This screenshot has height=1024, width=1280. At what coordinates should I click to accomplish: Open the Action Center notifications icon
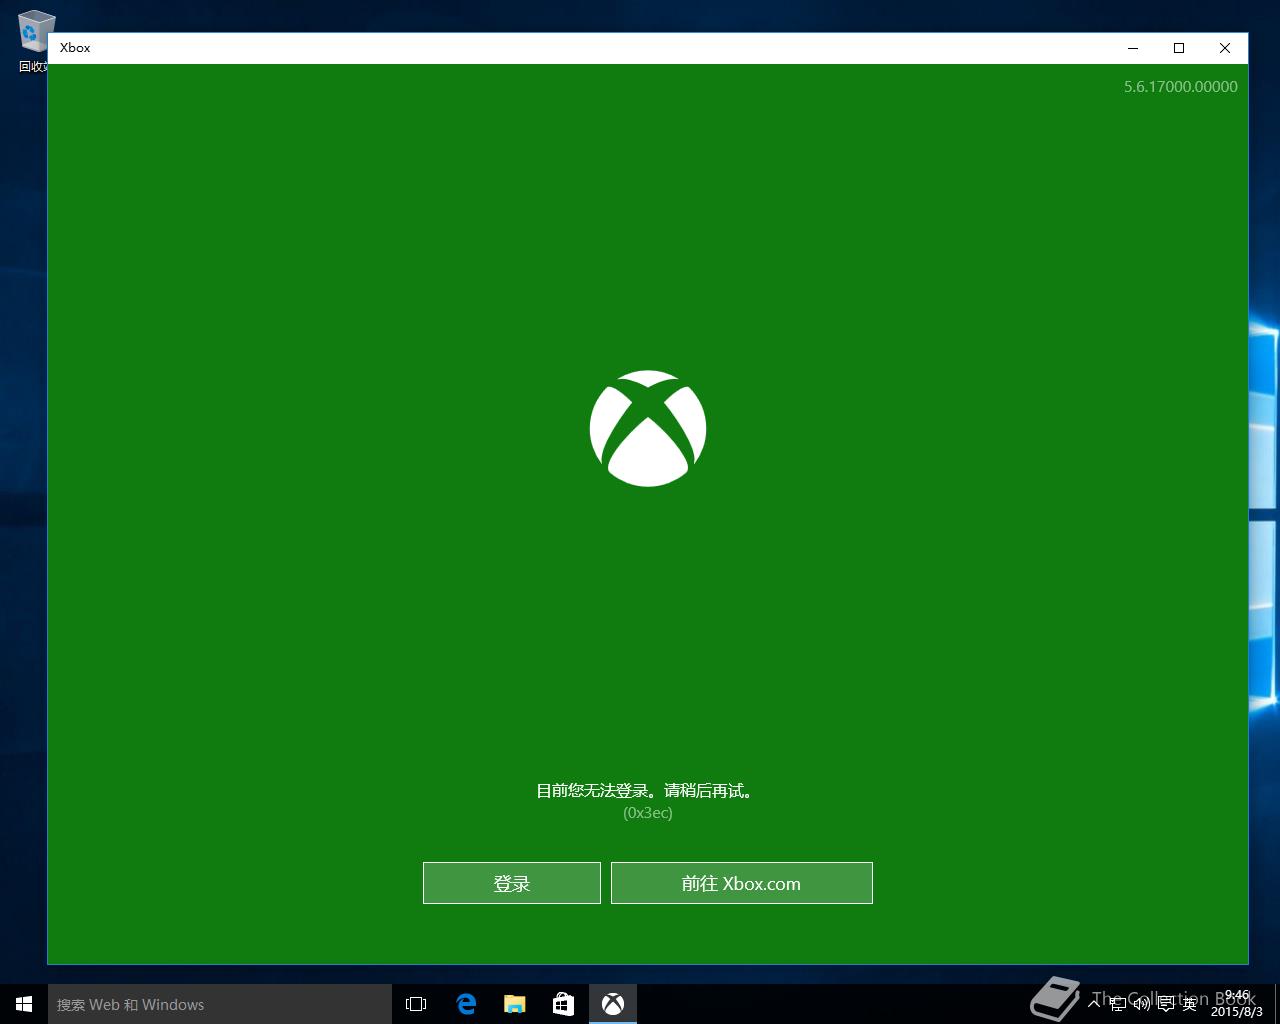point(1166,1004)
